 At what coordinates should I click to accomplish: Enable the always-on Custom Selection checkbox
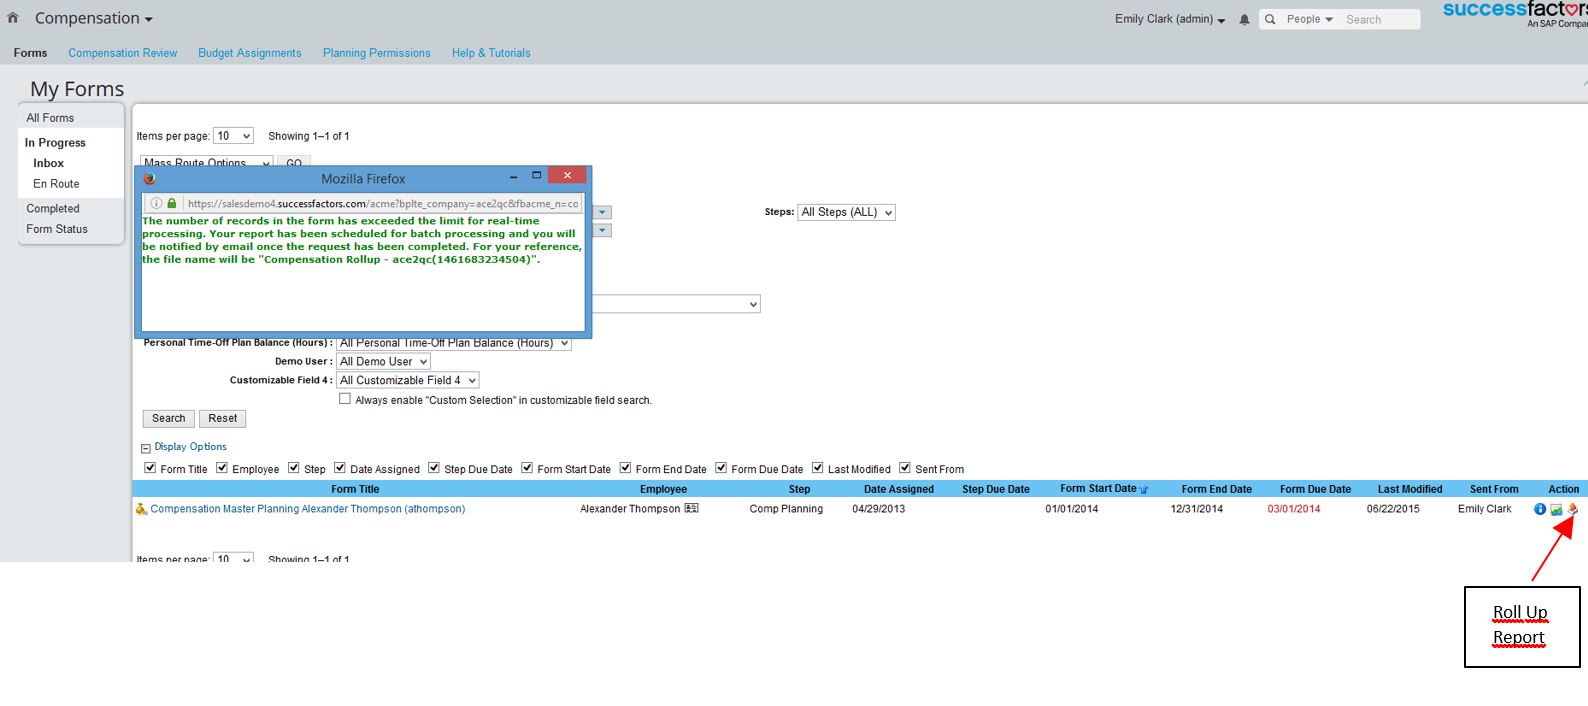(345, 399)
